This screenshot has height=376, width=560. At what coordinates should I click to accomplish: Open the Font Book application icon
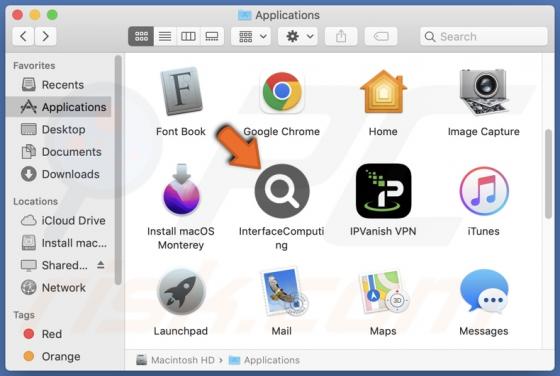(181, 91)
